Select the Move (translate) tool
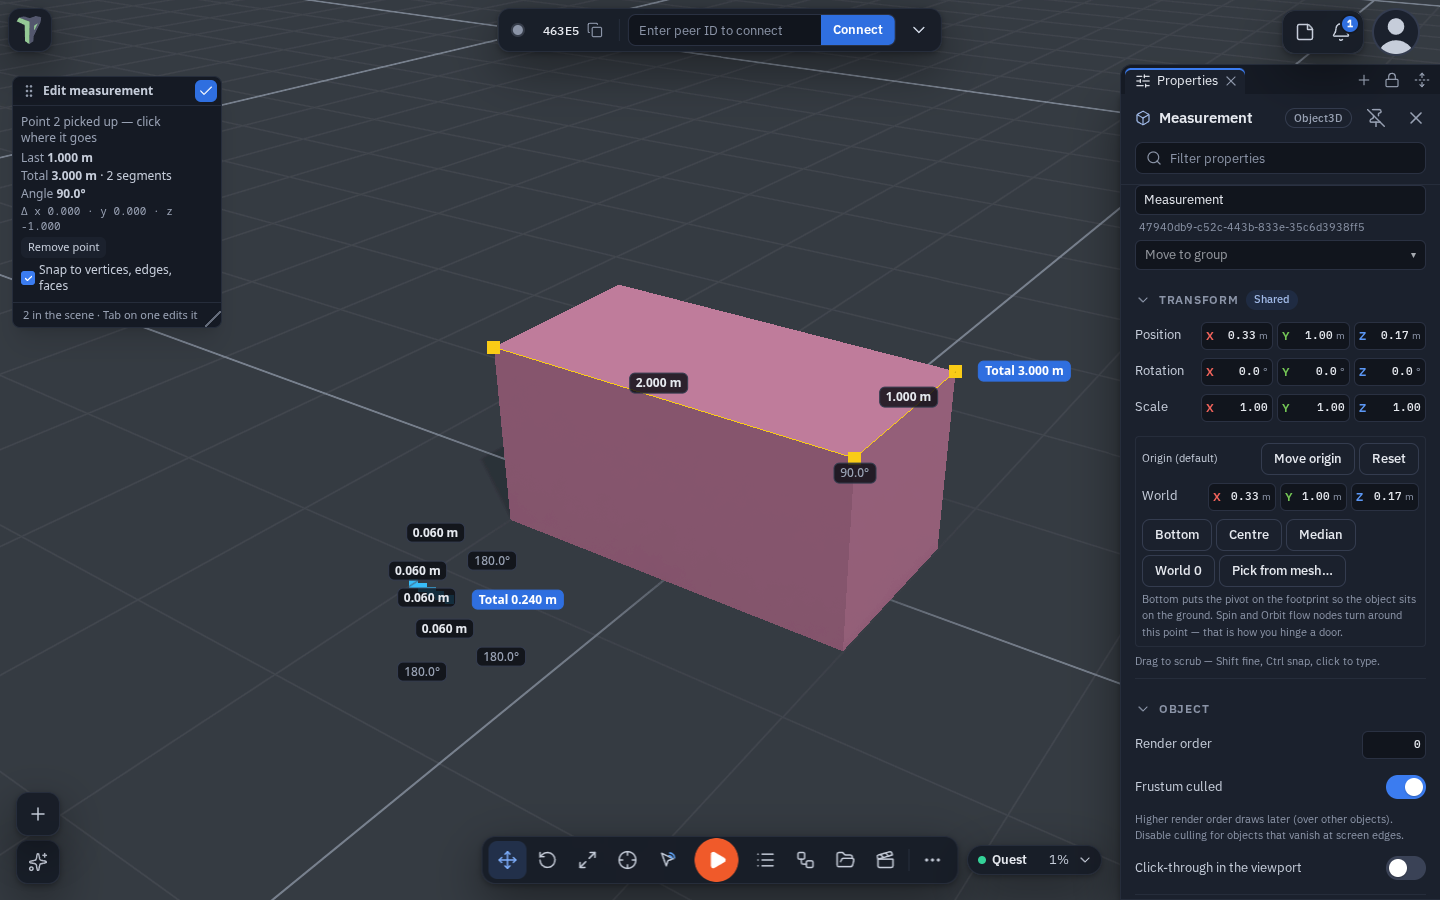Screen dimensions: 1440x900 click(x=507, y=860)
